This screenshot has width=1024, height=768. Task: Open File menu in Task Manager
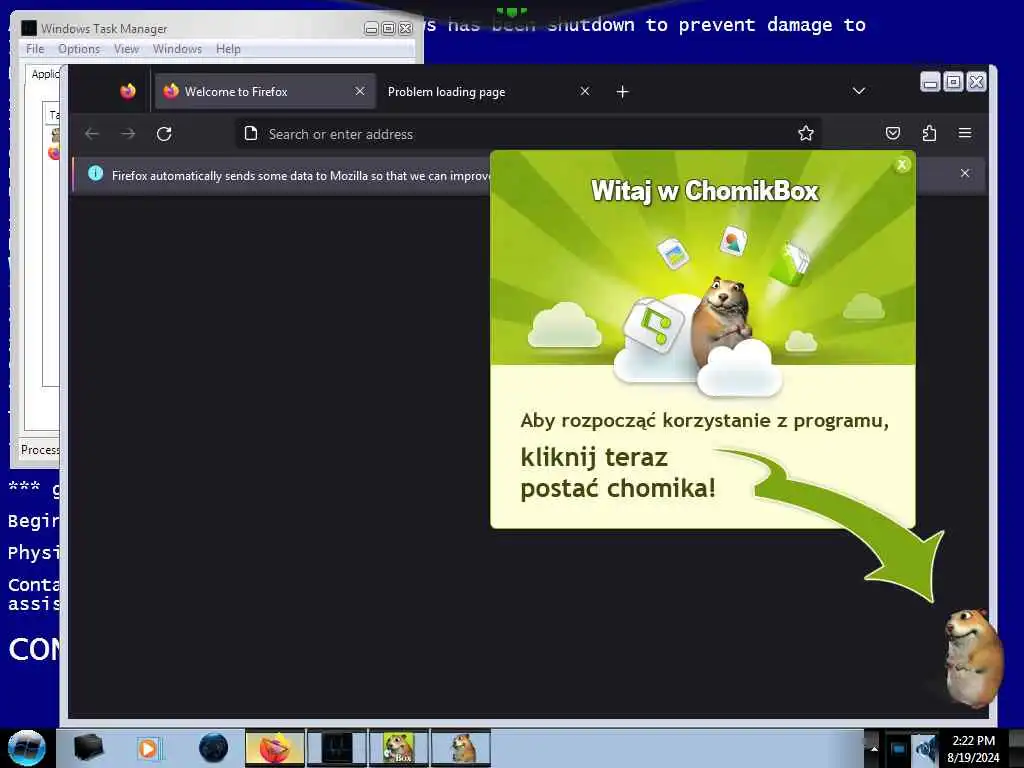(35, 49)
